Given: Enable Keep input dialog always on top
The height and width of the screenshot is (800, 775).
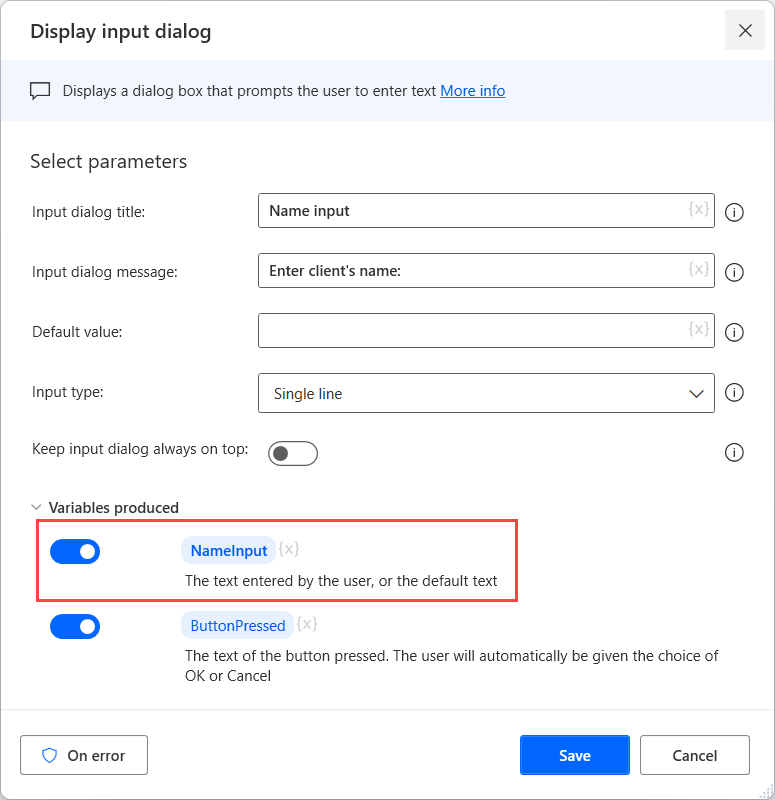Looking at the screenshot, I should click(293, 453).
